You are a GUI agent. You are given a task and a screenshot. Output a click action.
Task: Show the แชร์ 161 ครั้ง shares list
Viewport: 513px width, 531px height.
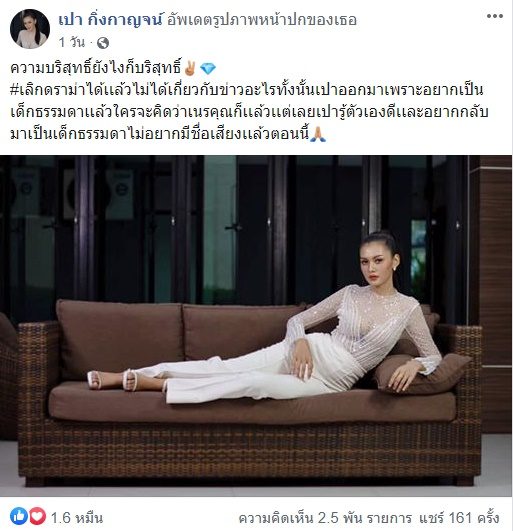tap(459, 517)
